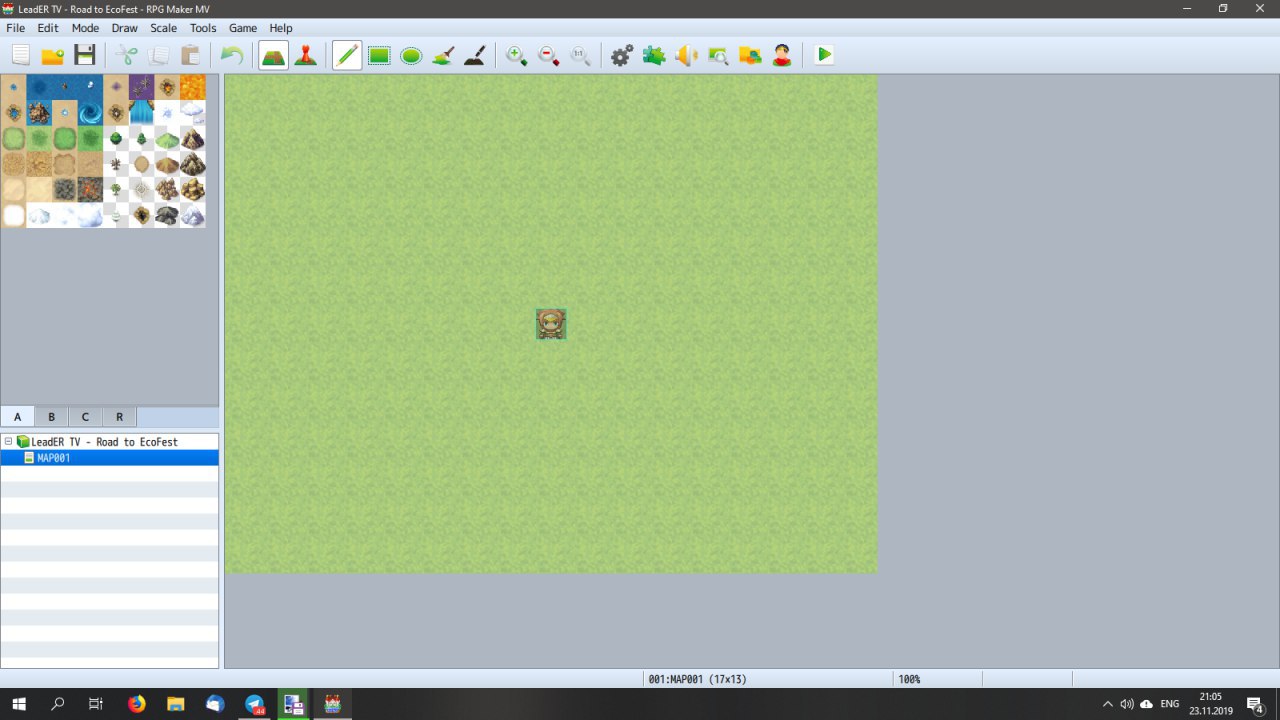Select the Shadow Pen tool
The image size is (1280, 720).
(475, 55)
